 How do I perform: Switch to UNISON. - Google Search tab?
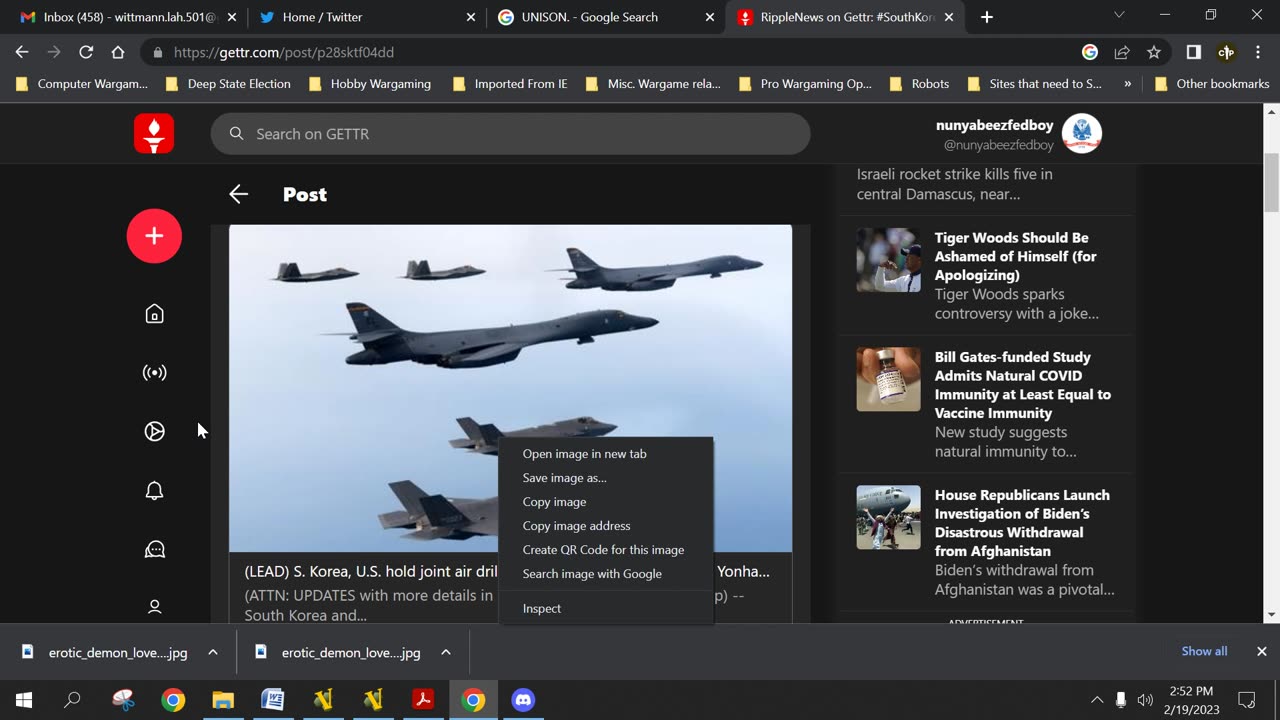click(x=605, y=17)
